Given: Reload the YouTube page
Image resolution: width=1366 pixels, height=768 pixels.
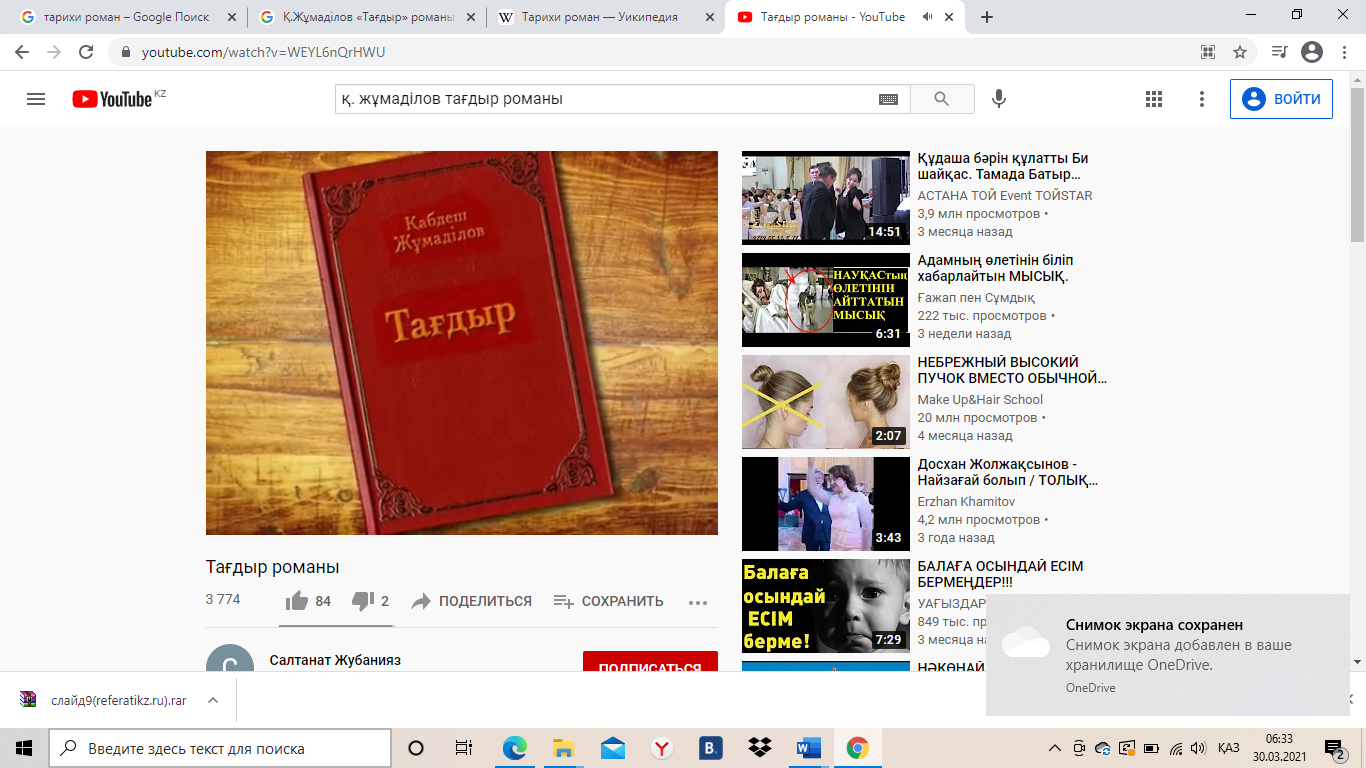Looking at the screenshot, I should [x=86, y=52].
